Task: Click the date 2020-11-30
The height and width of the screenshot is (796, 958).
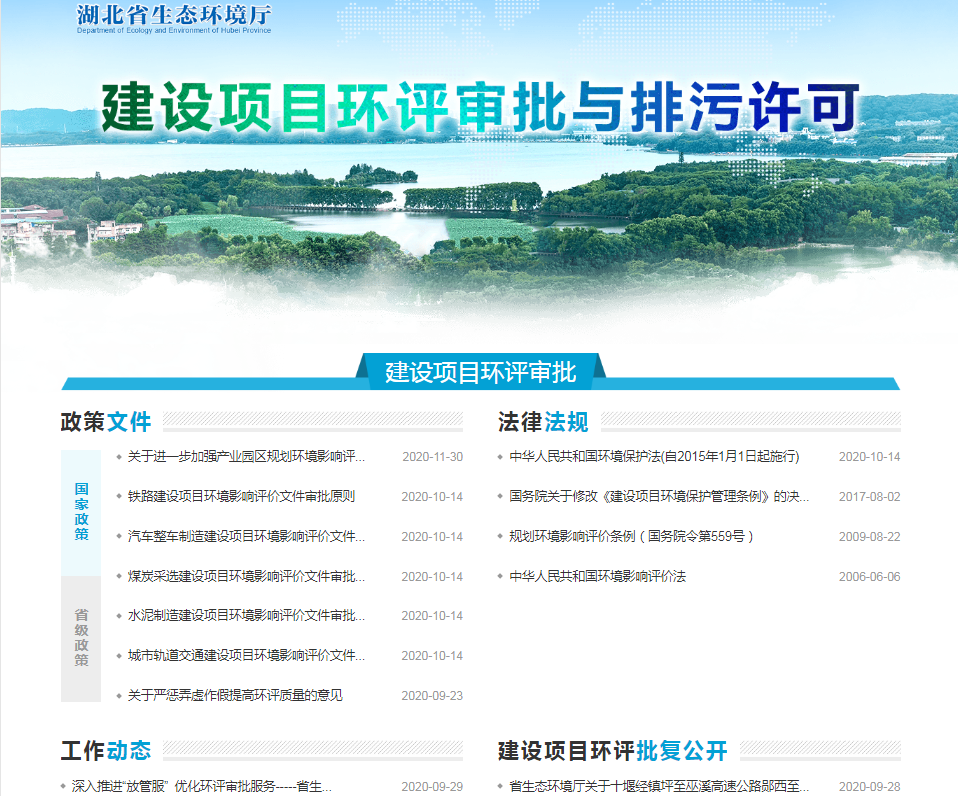Action: [433, 457]
